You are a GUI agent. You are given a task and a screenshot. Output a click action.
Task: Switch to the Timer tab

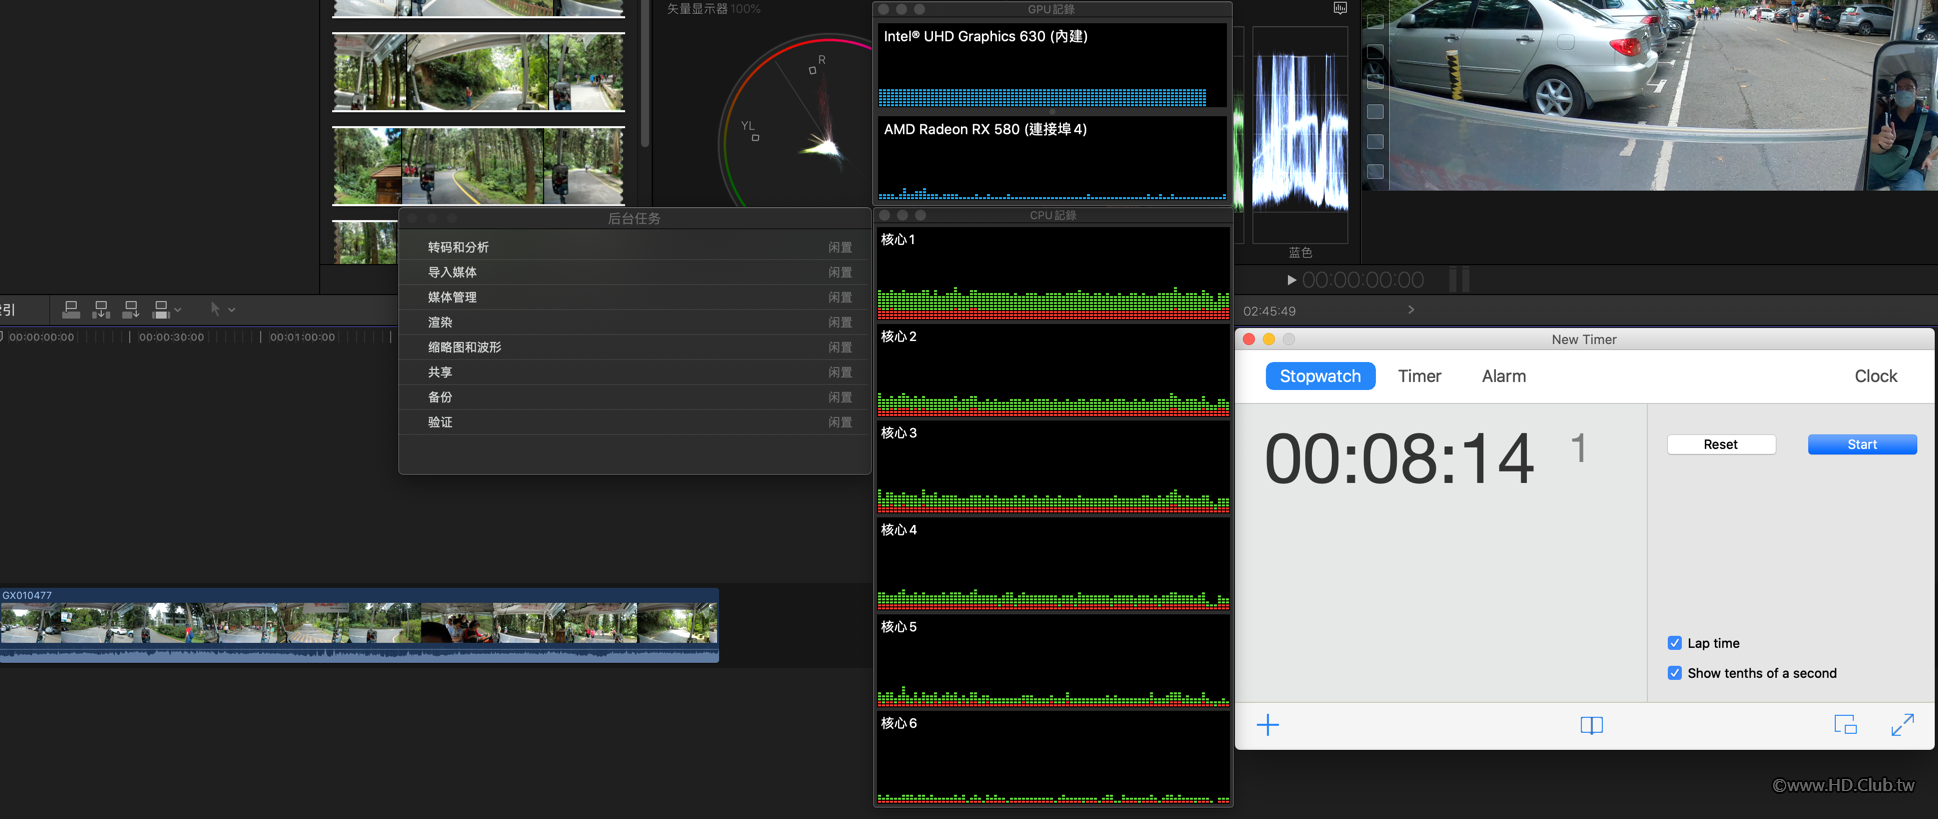(1420, 376)
